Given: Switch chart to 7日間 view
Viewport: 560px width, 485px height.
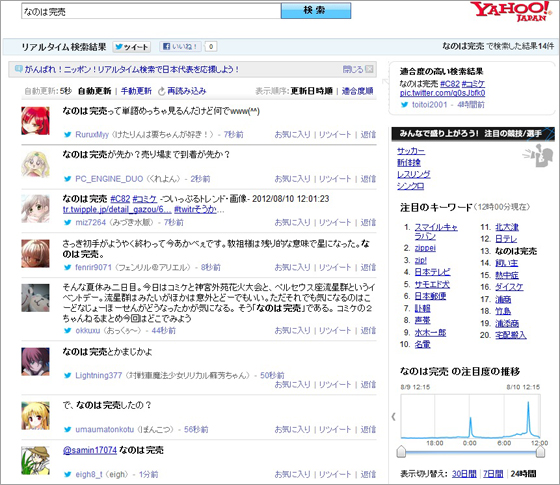Looking at the screenshot, I should coord(493,474).
